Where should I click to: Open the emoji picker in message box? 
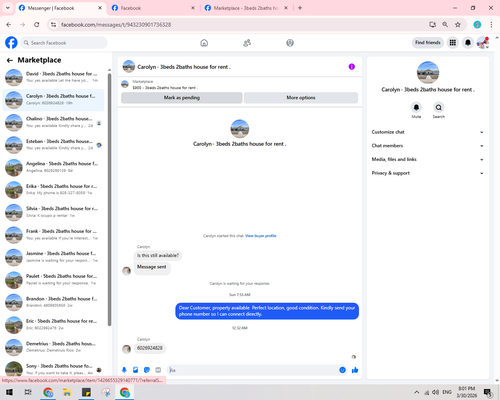point(342,370)
